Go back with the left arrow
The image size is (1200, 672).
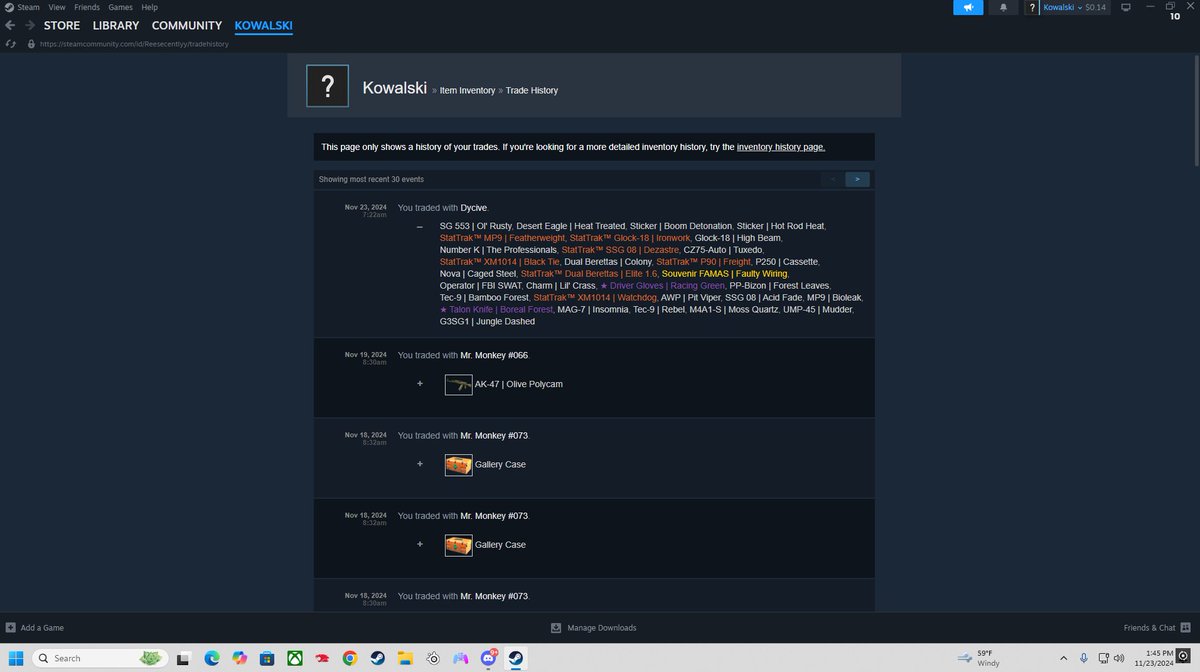(9, 25)
